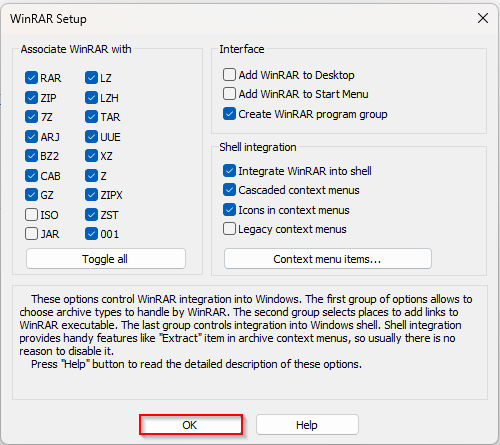Viewport: 500px width, 445px height.
Task: Disable Integrate WinRAR into shell
Action: coord(229,171)
